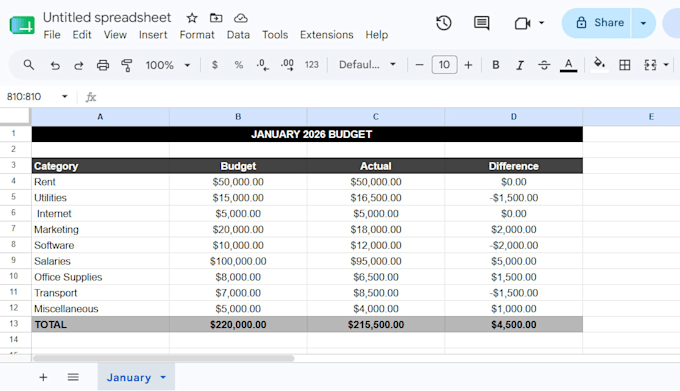
Task: Decrease decimal places
Action: 263,65
